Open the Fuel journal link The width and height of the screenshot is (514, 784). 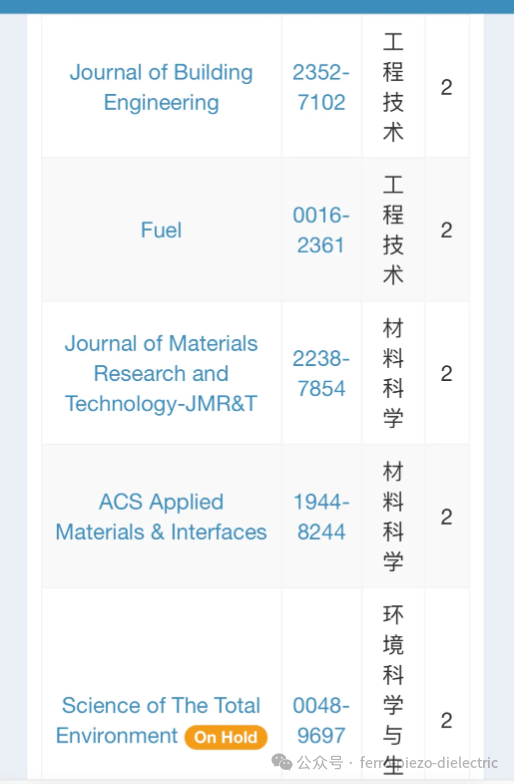[x=161, y=230]
